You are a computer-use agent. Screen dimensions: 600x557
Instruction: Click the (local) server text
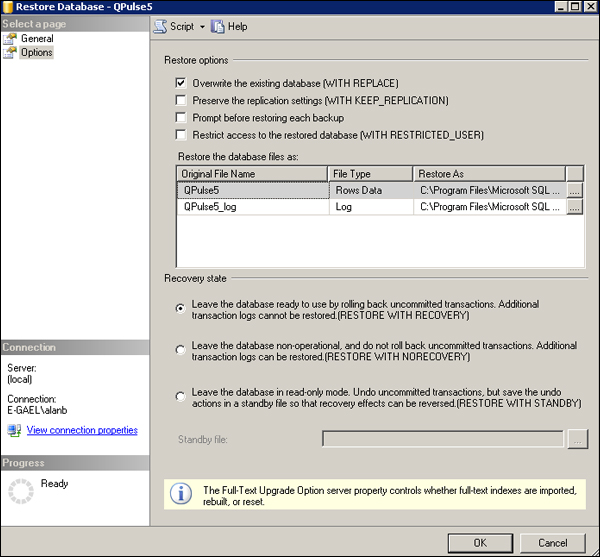tap(20, 379)
